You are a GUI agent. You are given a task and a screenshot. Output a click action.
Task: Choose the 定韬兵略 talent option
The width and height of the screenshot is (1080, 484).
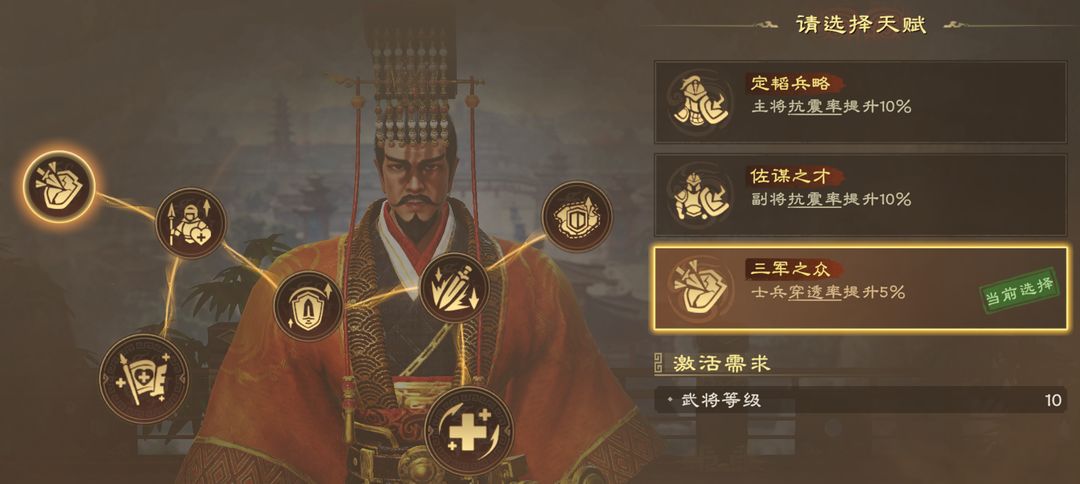pyautogui.click(x=860, y=102)
